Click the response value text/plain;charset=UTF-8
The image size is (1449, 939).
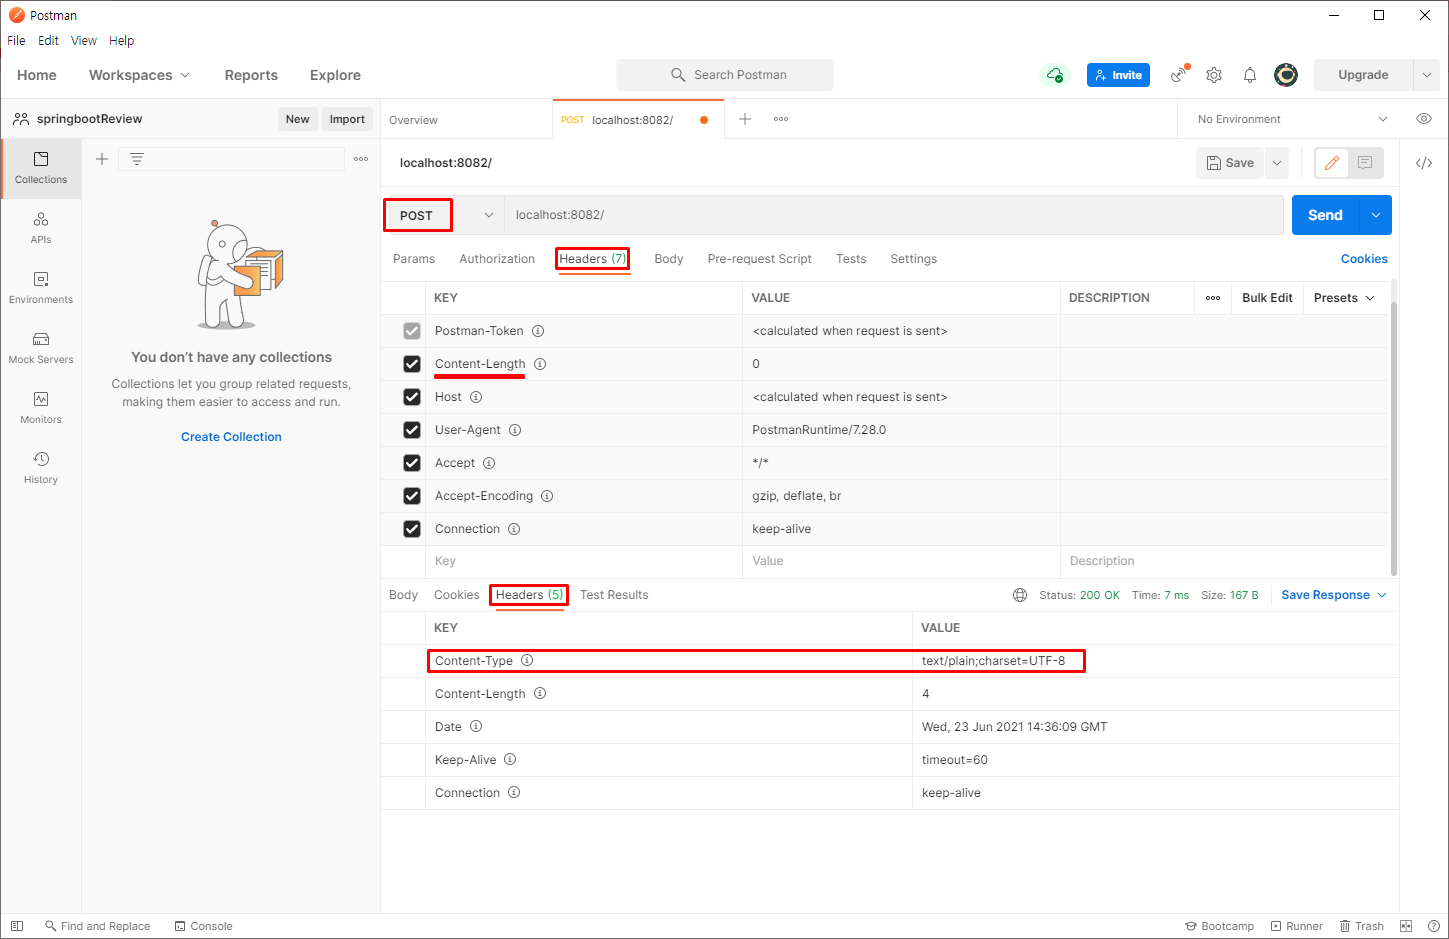pyautogui.click(x=993, y=661)
